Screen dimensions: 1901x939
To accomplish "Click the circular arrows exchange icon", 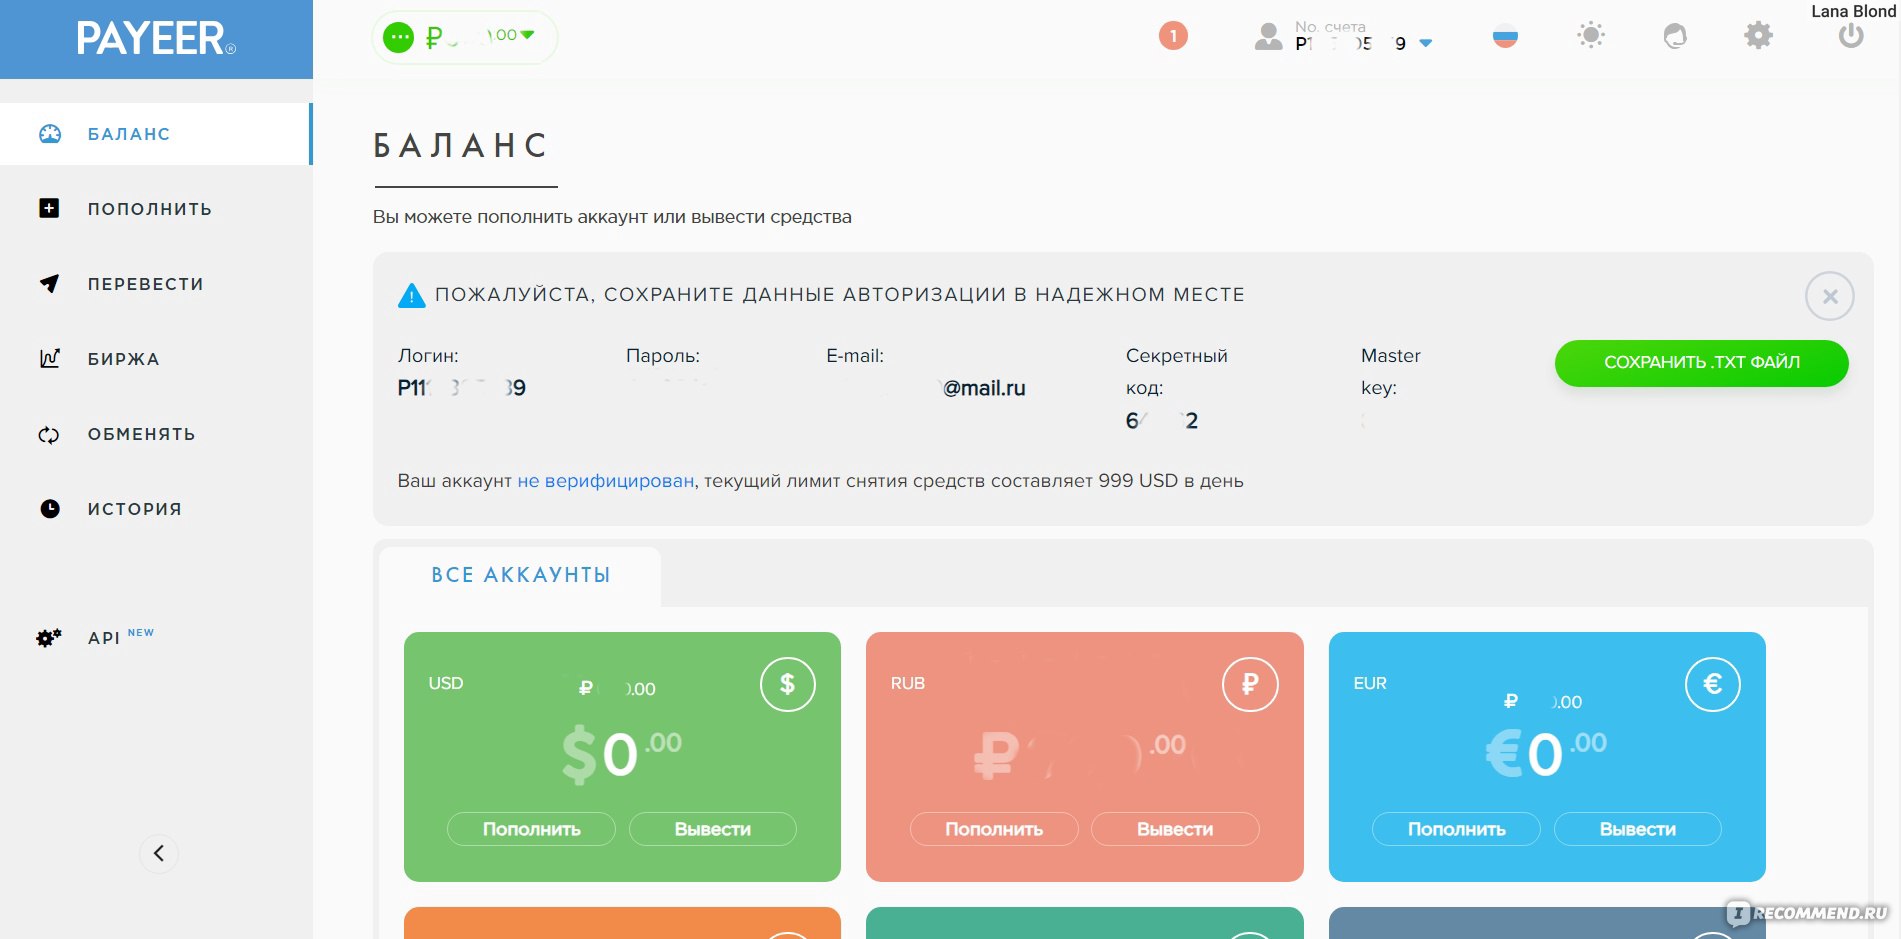I will (x=49, y=435).
